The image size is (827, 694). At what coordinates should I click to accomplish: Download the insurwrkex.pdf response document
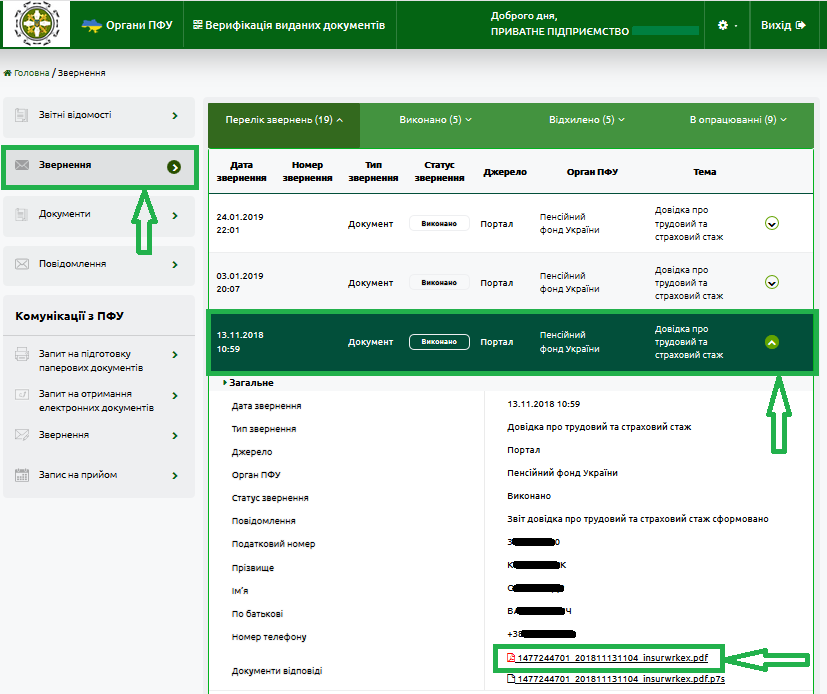(x=612, y=658)
